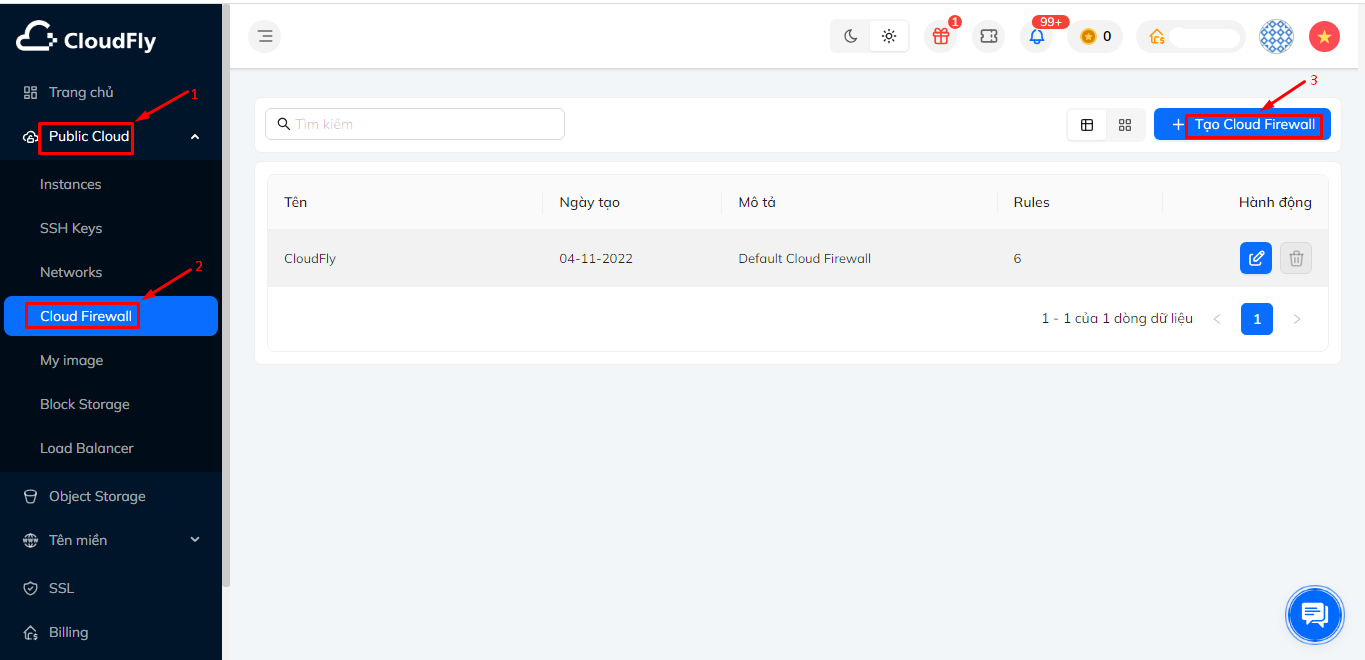Collapse the sidebar with the hamburger icon
Viewport: 1365px width, 660px height.
point(265,37)
